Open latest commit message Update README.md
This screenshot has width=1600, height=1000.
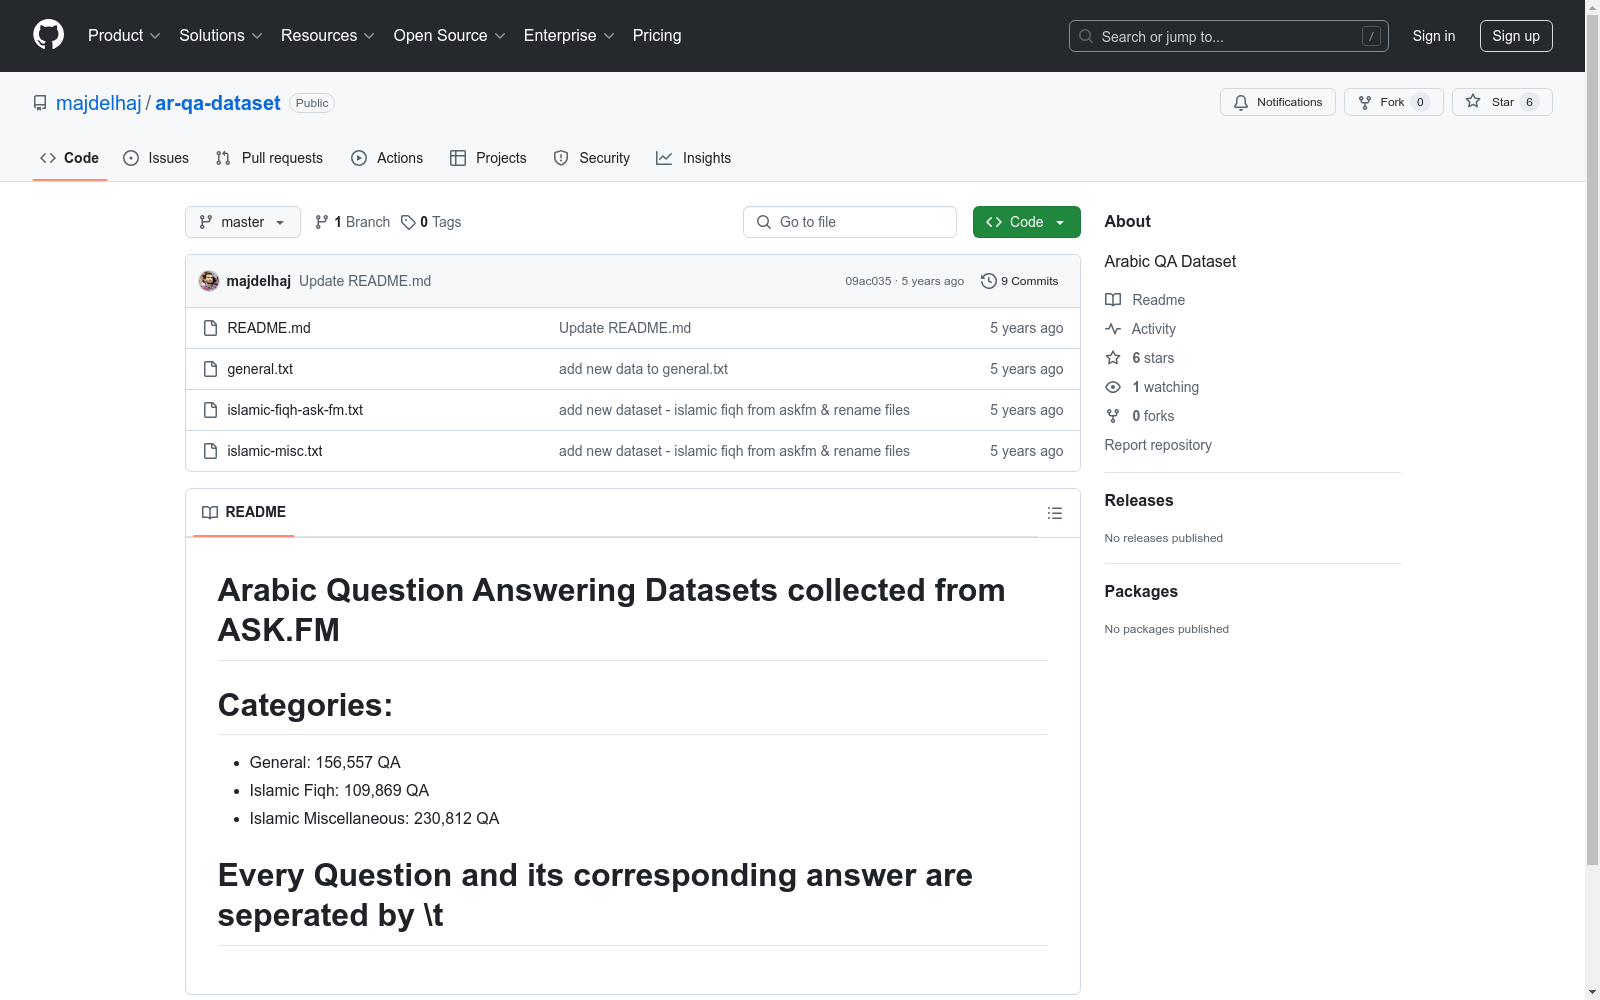(365, 281)
